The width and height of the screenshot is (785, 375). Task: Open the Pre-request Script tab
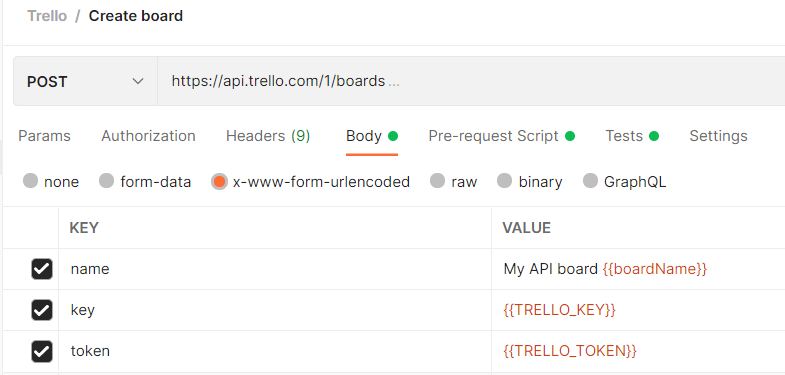[x=501, y=136]
